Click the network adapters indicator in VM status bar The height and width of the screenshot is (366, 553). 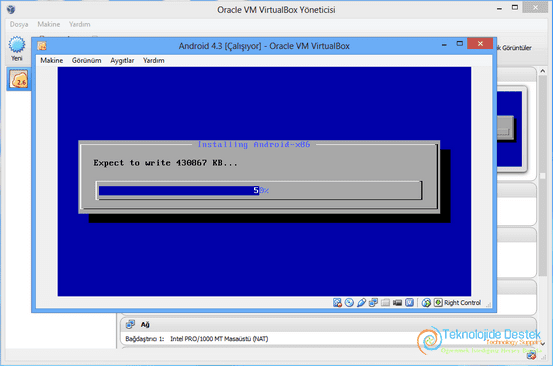click(373, 303)
